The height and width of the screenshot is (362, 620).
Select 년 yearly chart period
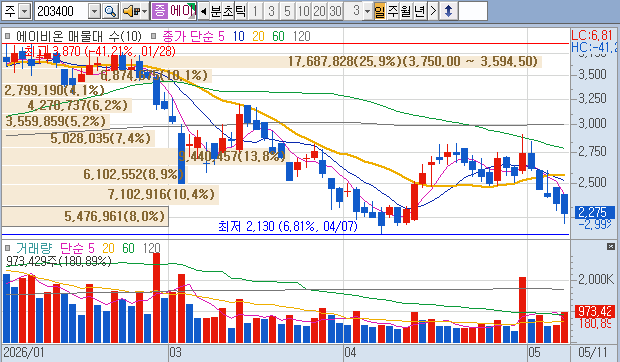coord(419,11)
